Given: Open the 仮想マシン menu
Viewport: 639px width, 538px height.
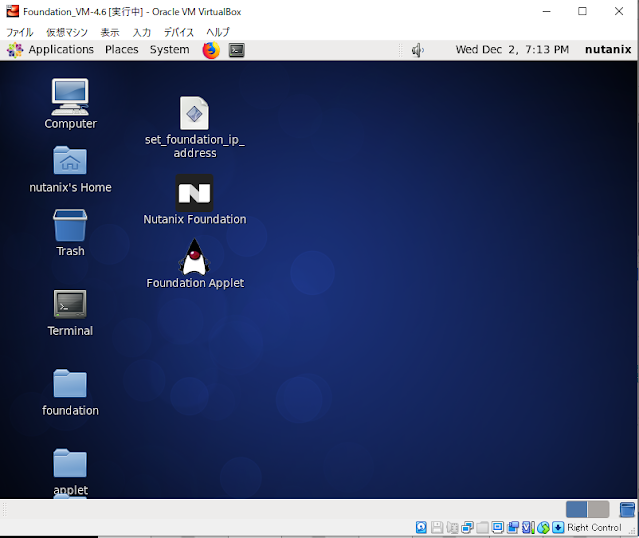Looking at the screenshot, I should (x=67, y=32).
